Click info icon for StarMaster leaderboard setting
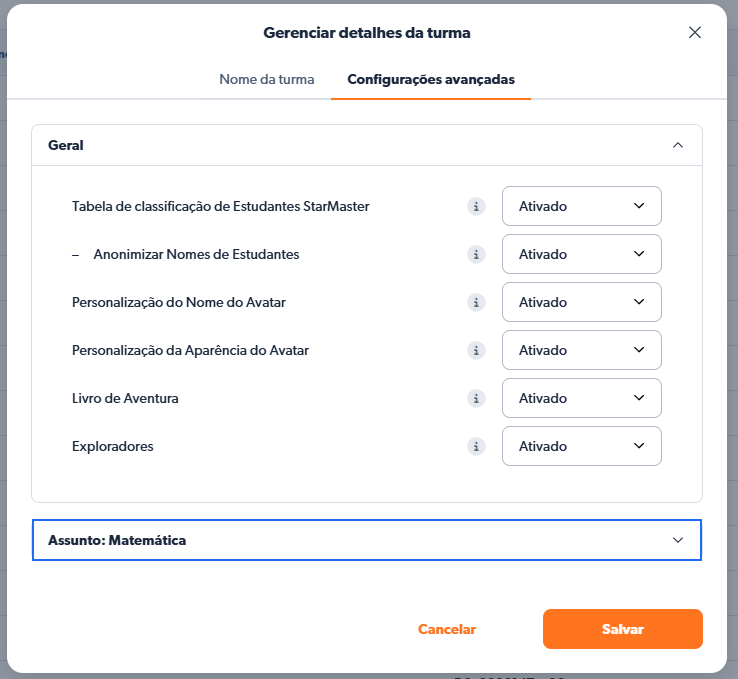 [x=477, y=207]
